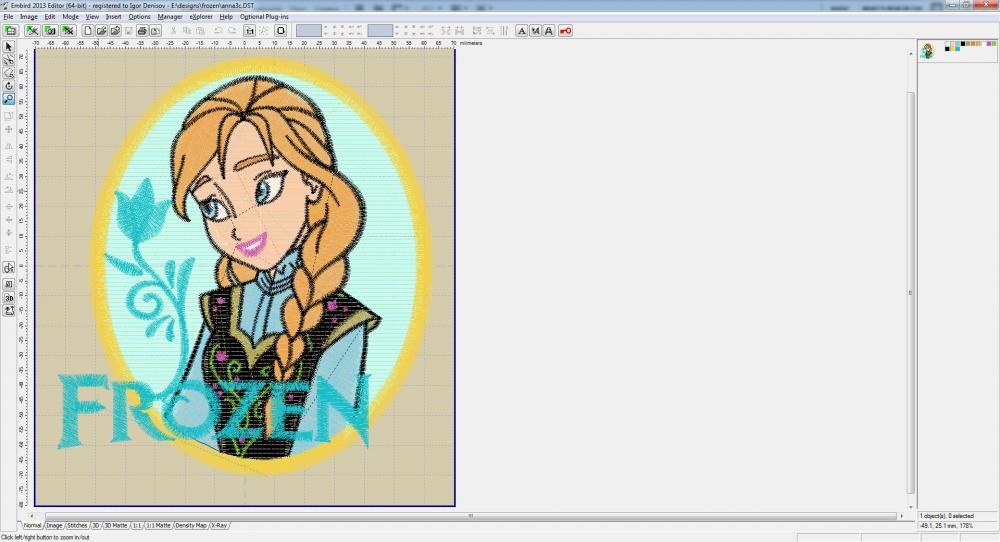Click the bottom icon in left toolbar
Viewport: 1000px width, 542px height.
coord(8,311)
